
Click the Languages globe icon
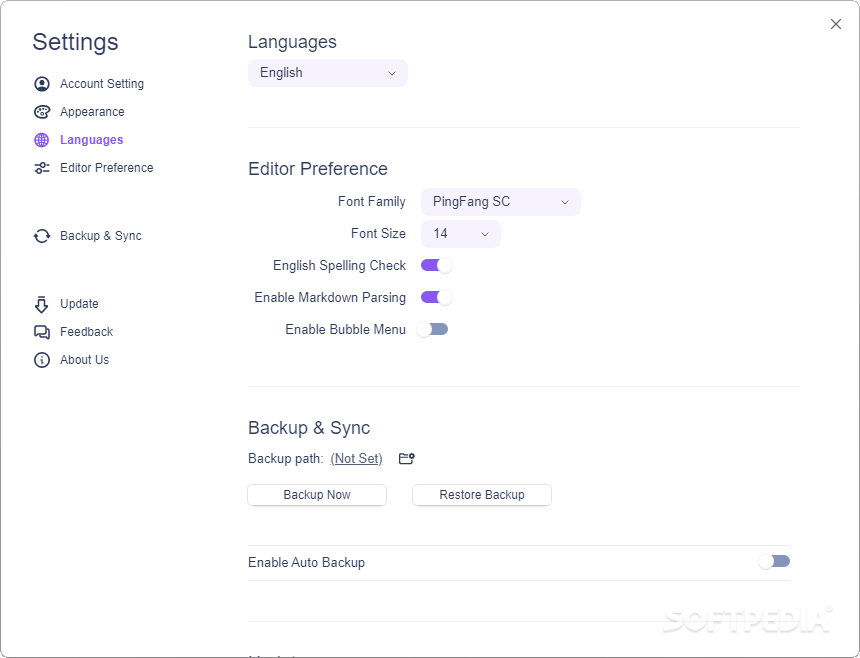tap(42, 140)
